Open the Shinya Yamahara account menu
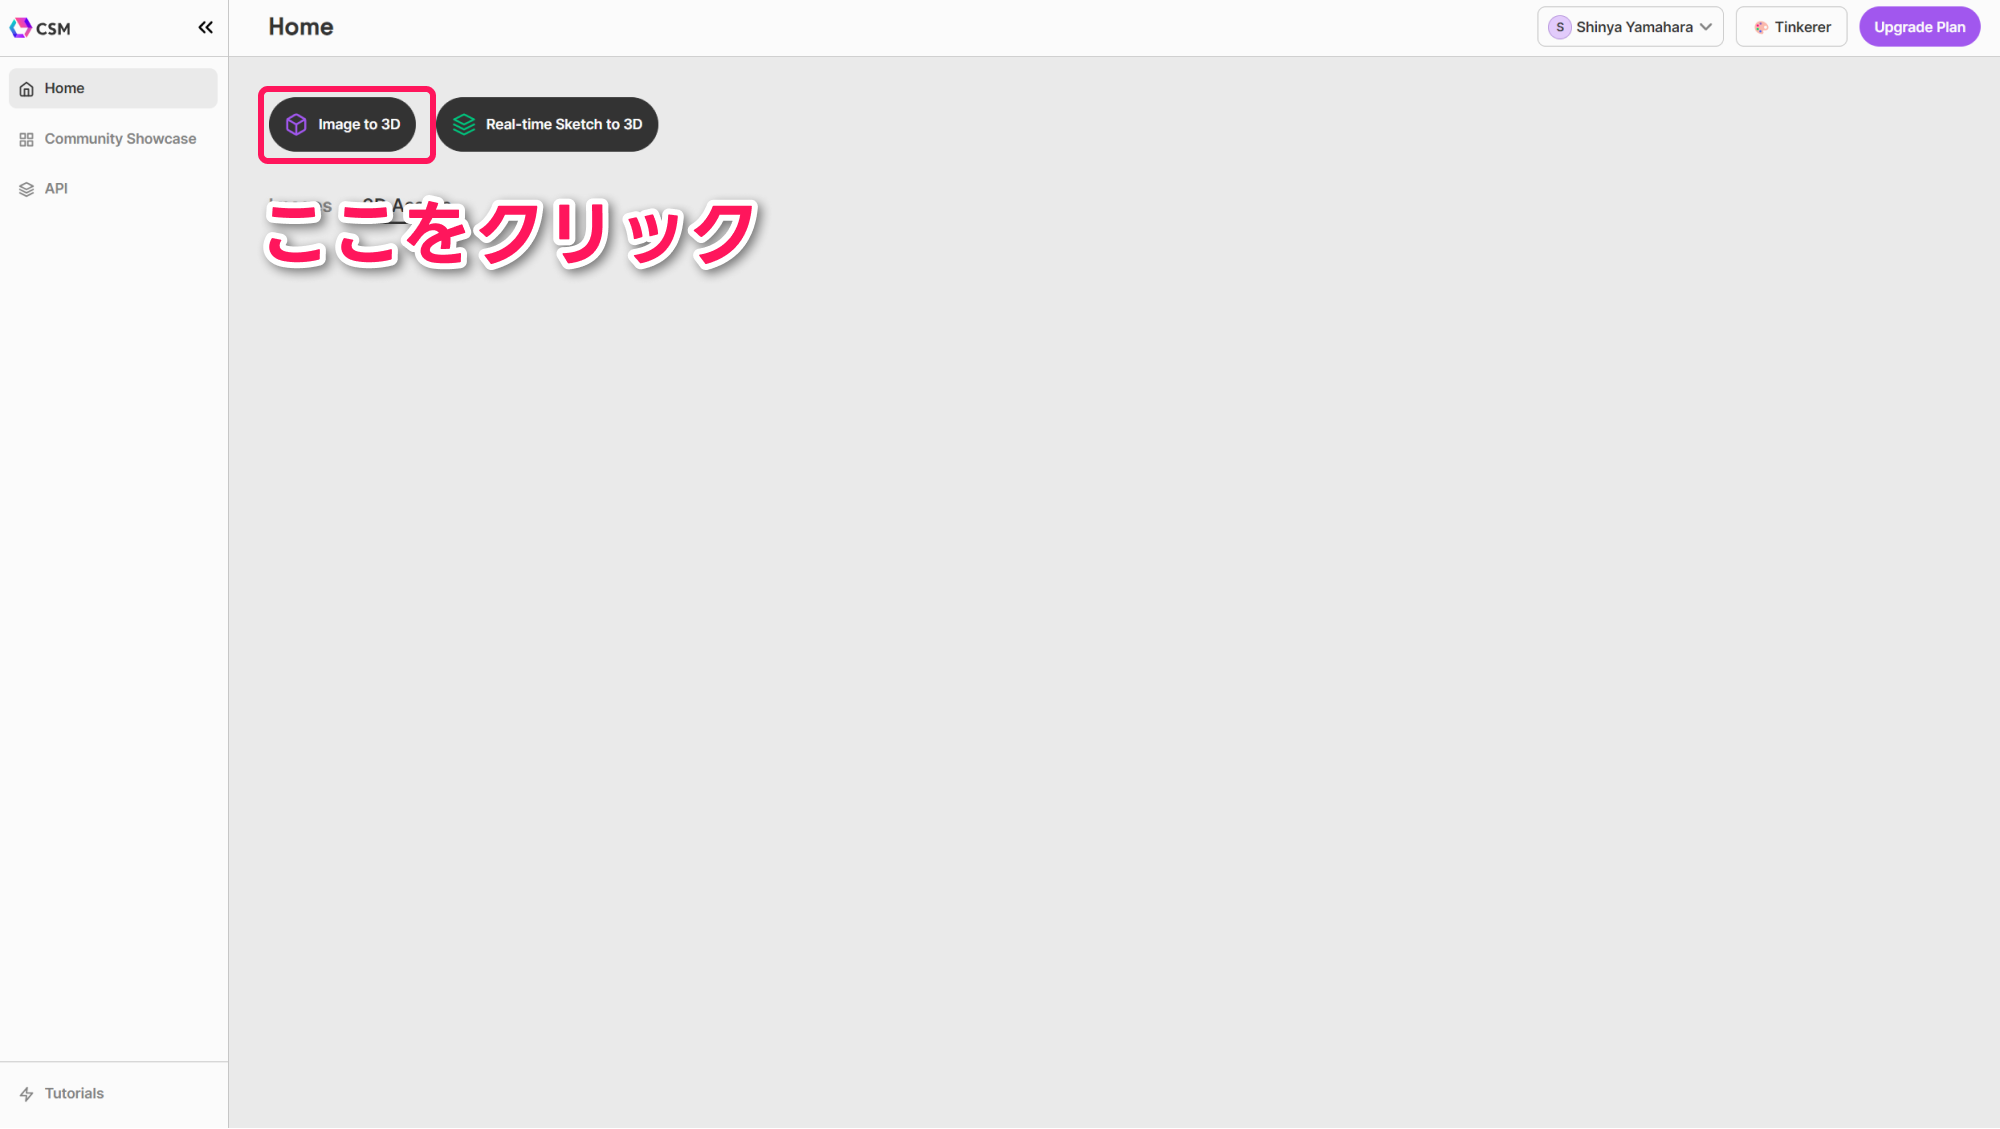2000x1129 pixels. (1633, 27)
